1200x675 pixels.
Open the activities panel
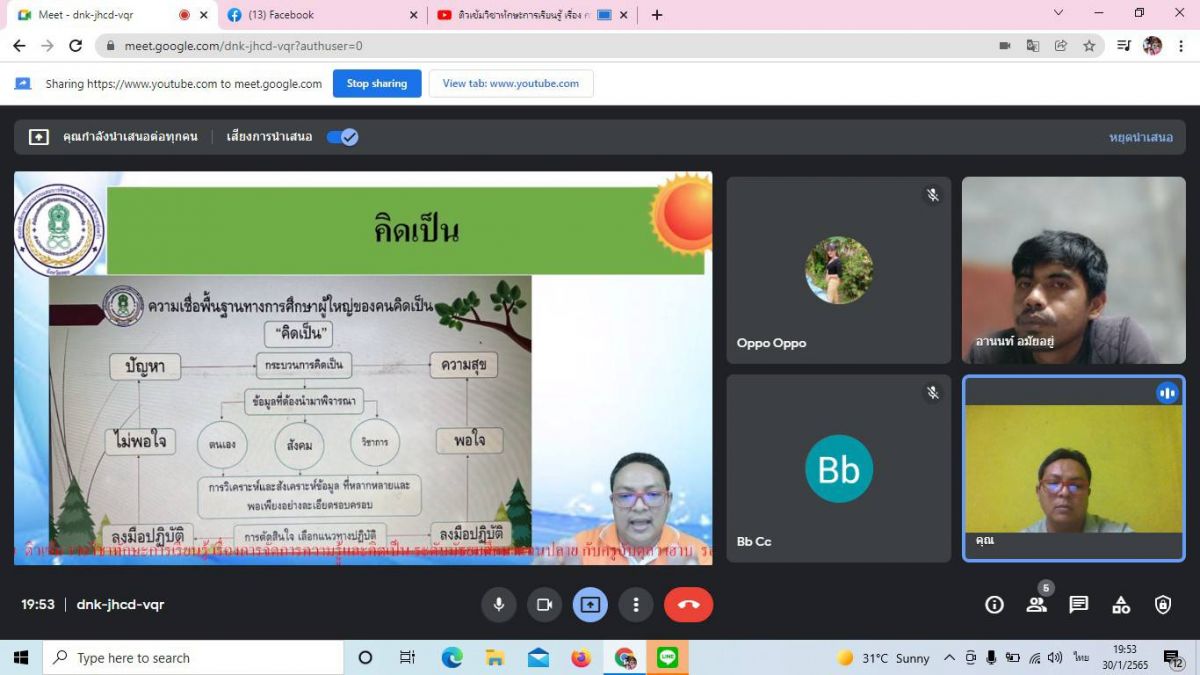point(1121,604)
